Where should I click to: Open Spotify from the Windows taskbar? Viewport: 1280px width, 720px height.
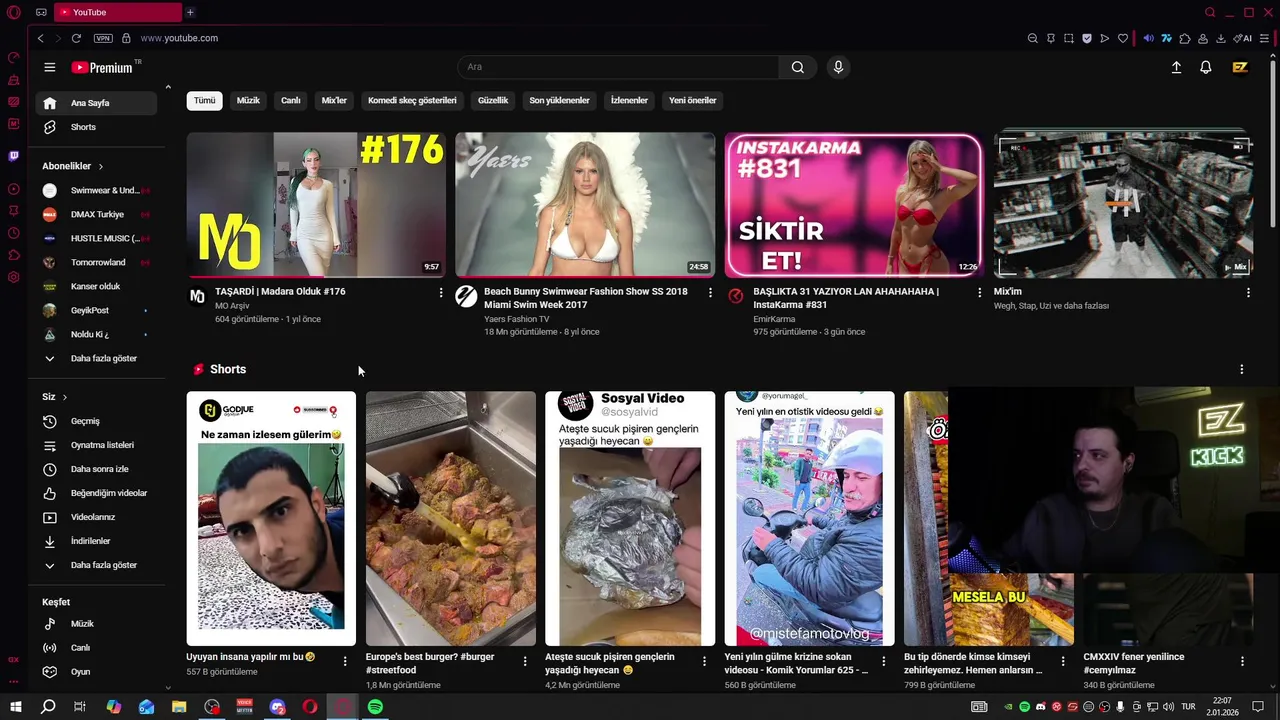375,707
